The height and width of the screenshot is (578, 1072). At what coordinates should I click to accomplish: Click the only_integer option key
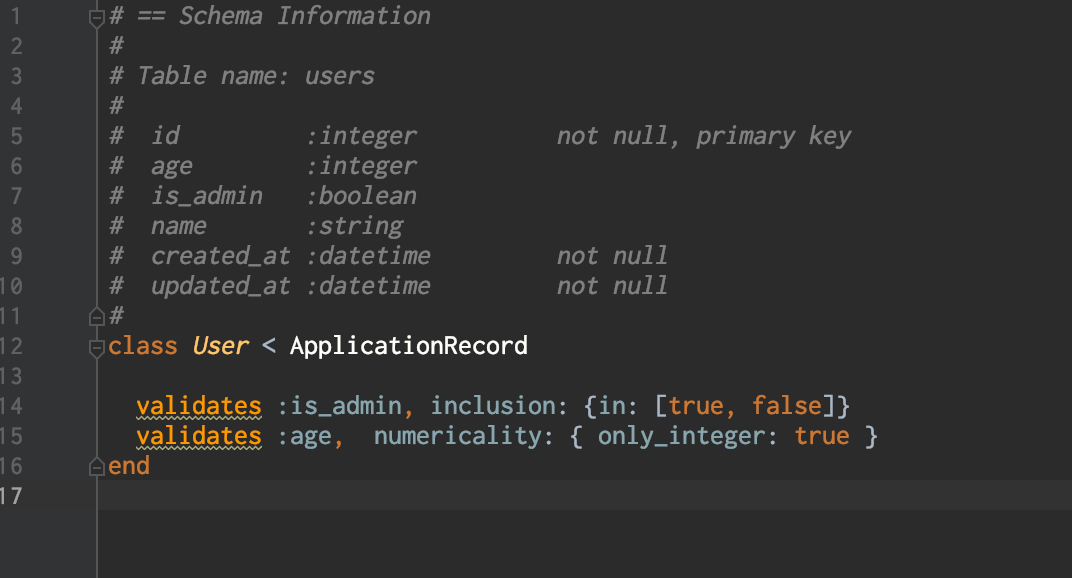[681, 436]
